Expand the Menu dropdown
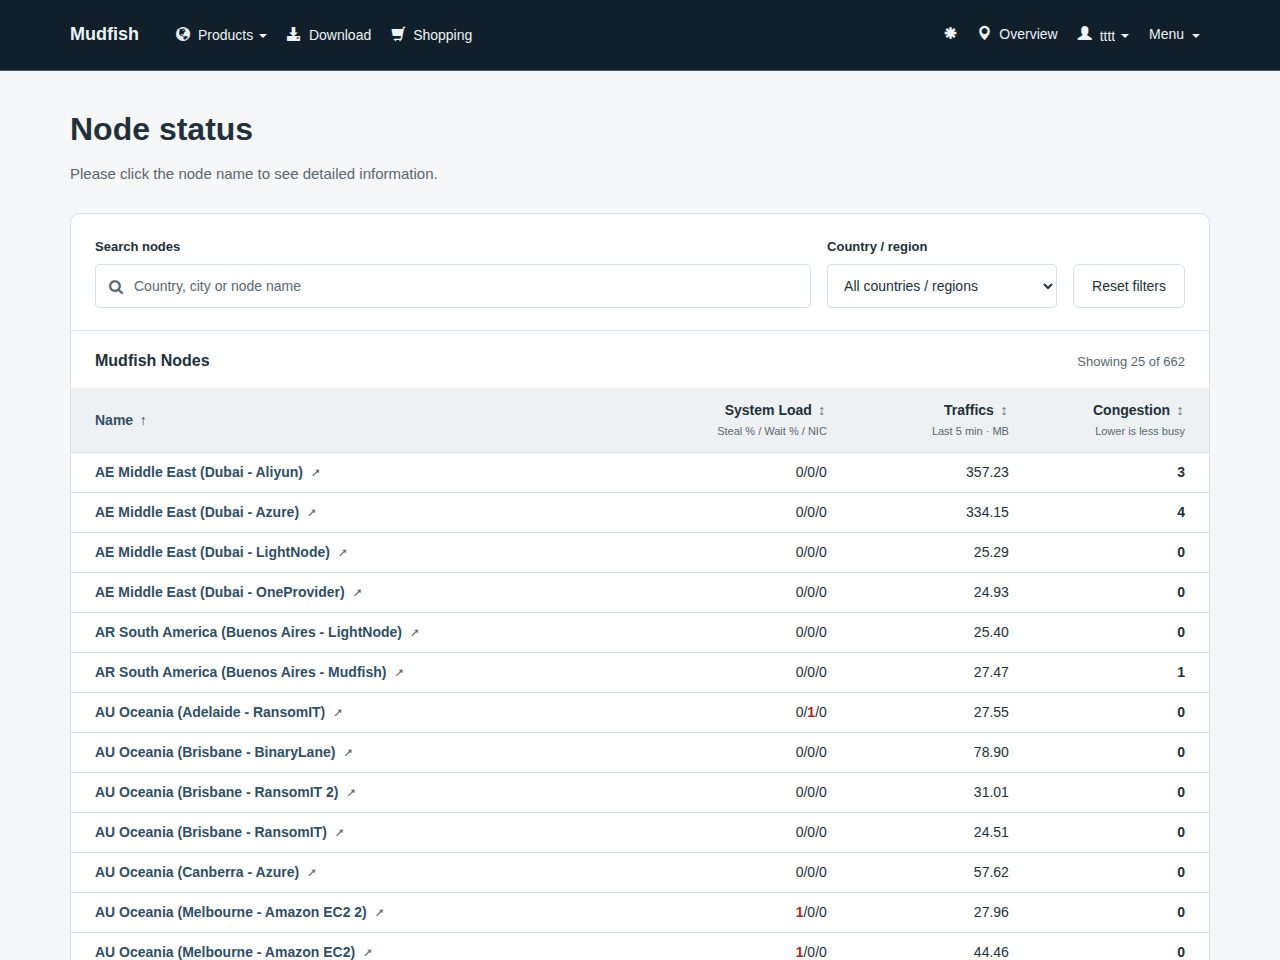This screenshot has width=1280, height=960. point(1174,35)
